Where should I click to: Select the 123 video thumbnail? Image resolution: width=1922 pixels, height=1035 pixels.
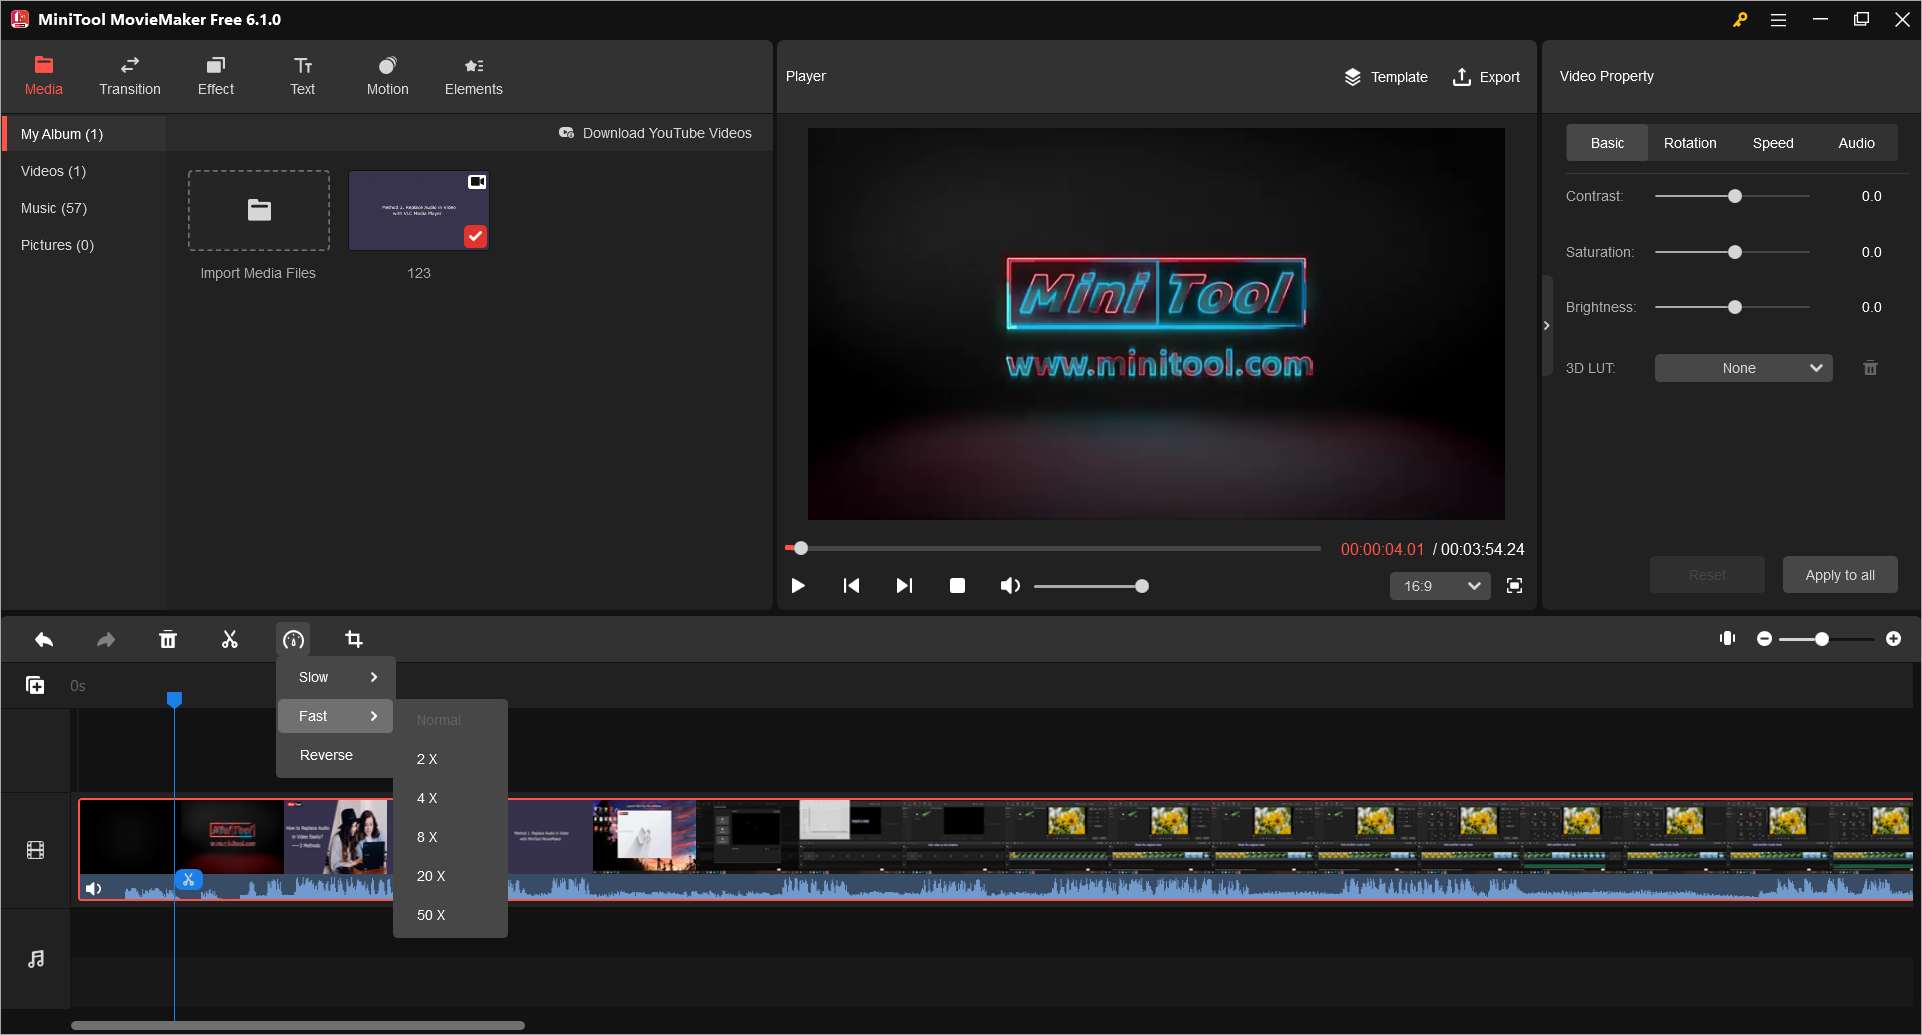(x=419, y=210)
